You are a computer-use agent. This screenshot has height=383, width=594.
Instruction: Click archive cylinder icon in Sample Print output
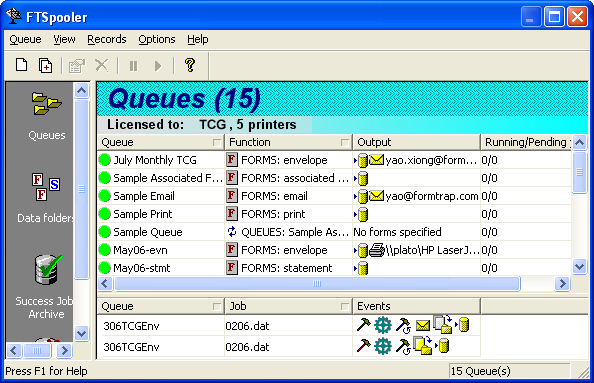click(x=363, y=214)
